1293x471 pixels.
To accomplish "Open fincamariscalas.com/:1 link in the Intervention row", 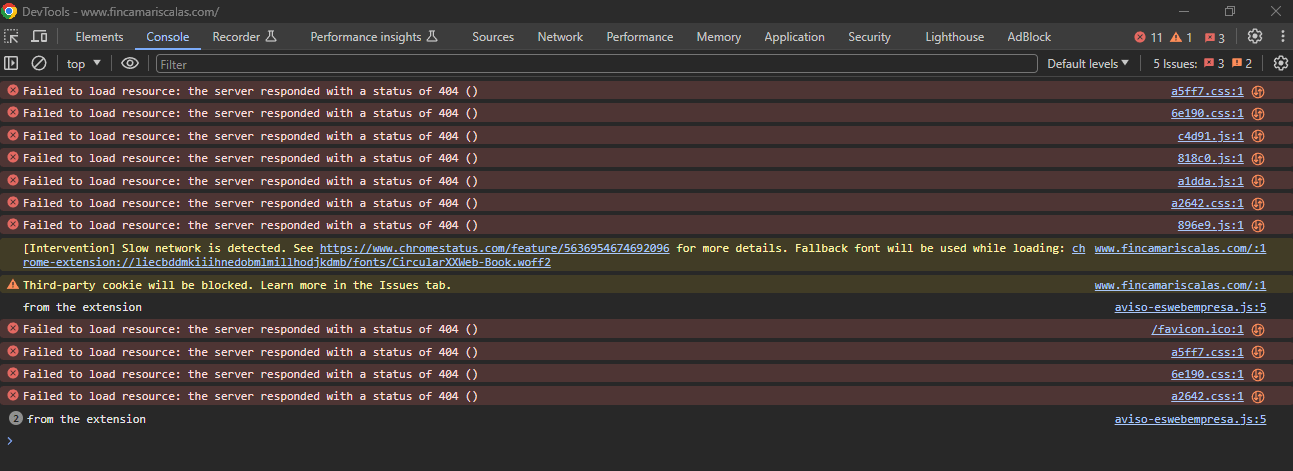I will coord(1180,248).
